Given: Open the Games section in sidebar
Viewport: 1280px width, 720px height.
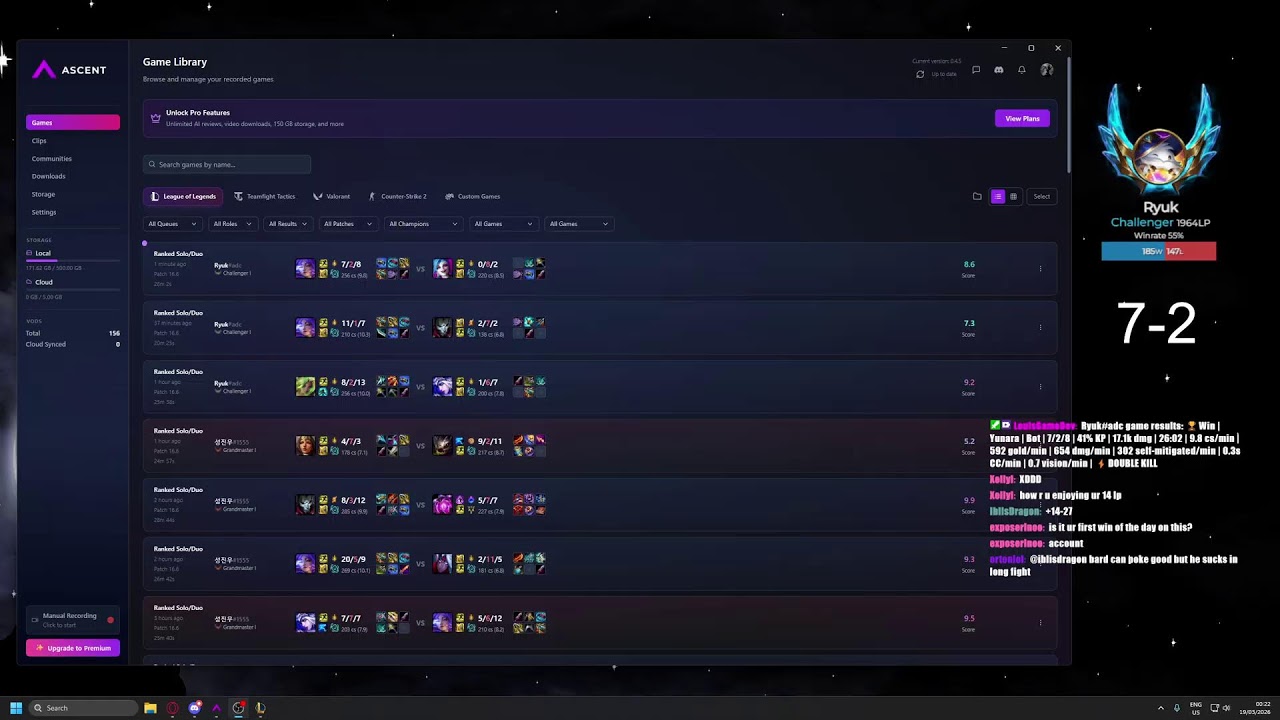Looking at the screenshot, I should (73, 122).
